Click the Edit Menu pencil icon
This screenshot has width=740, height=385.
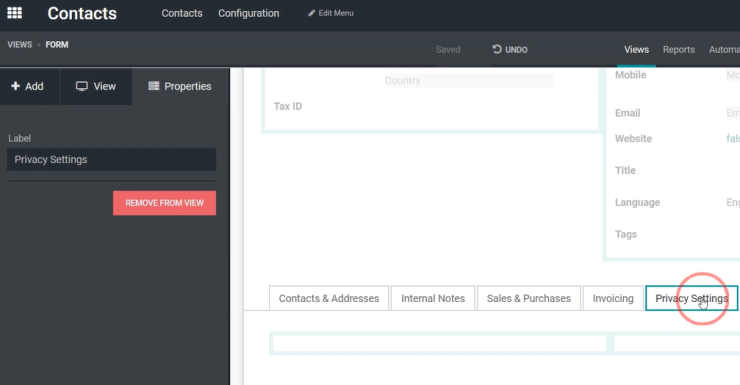tap(311, 13)
